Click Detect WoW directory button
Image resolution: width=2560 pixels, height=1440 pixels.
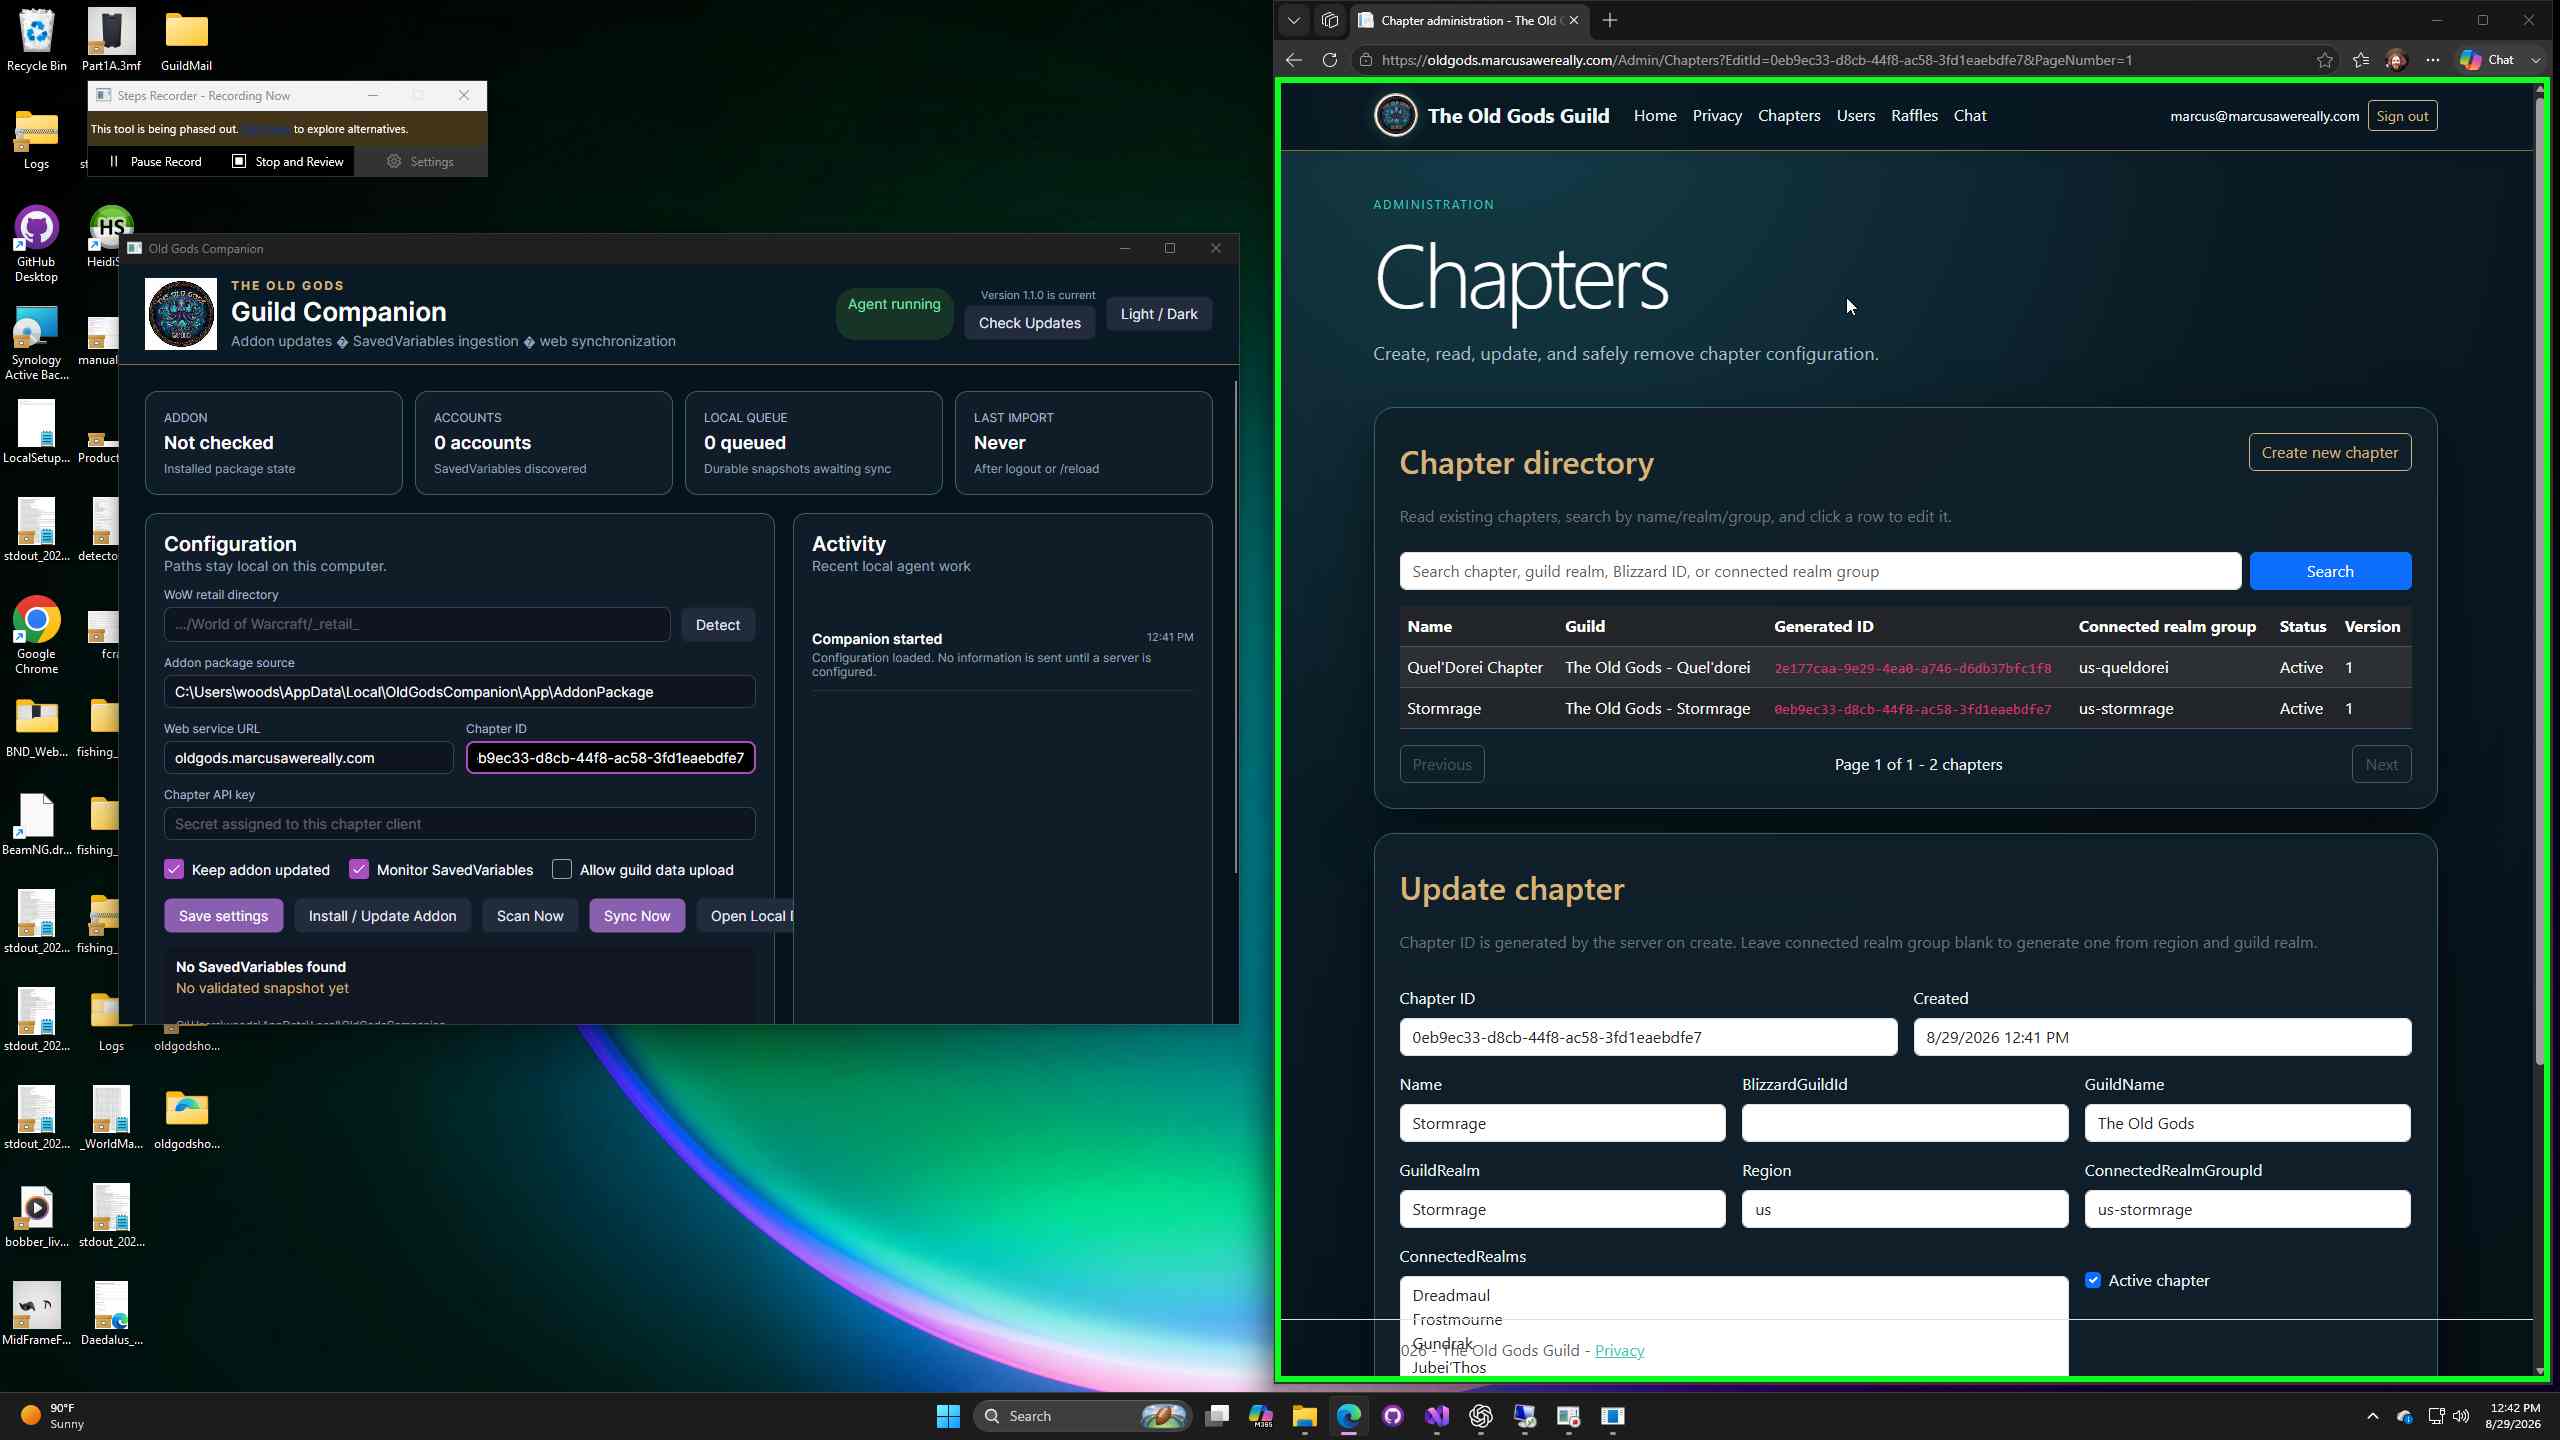pos(718,625)
